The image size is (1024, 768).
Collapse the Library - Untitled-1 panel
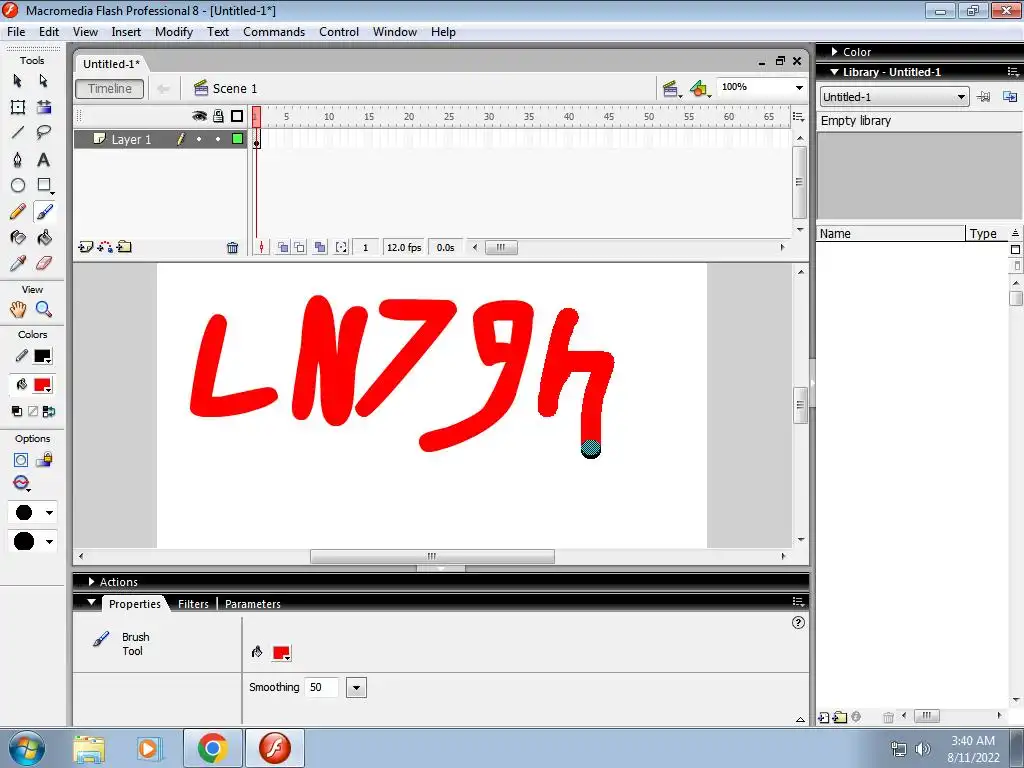(835, 72)
